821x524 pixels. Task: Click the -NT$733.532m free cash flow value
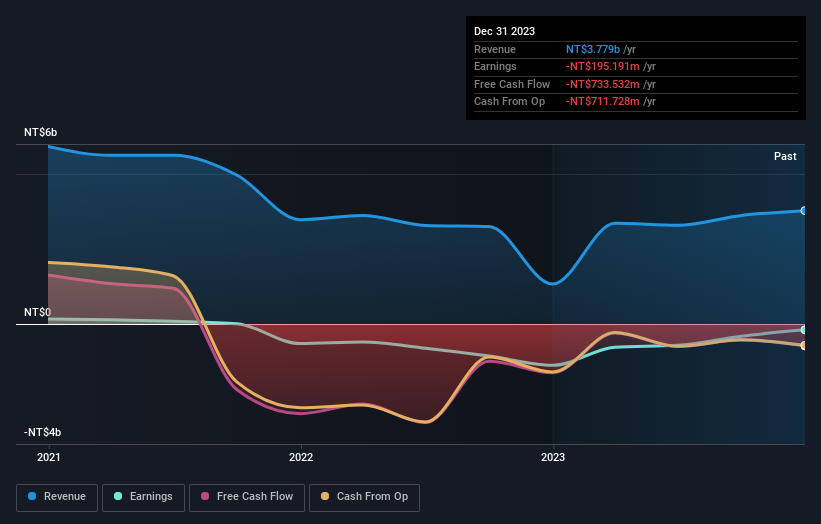(x=602, y=84)
